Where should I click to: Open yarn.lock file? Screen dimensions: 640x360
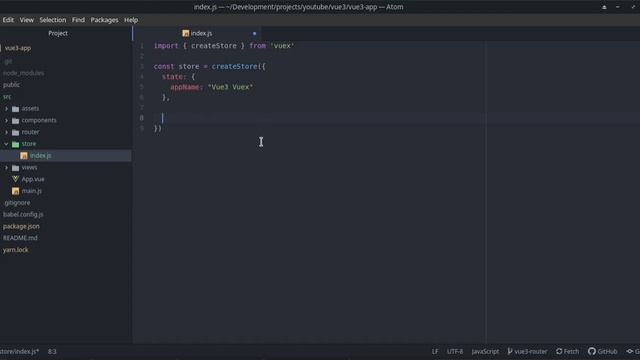coord(16,250)
